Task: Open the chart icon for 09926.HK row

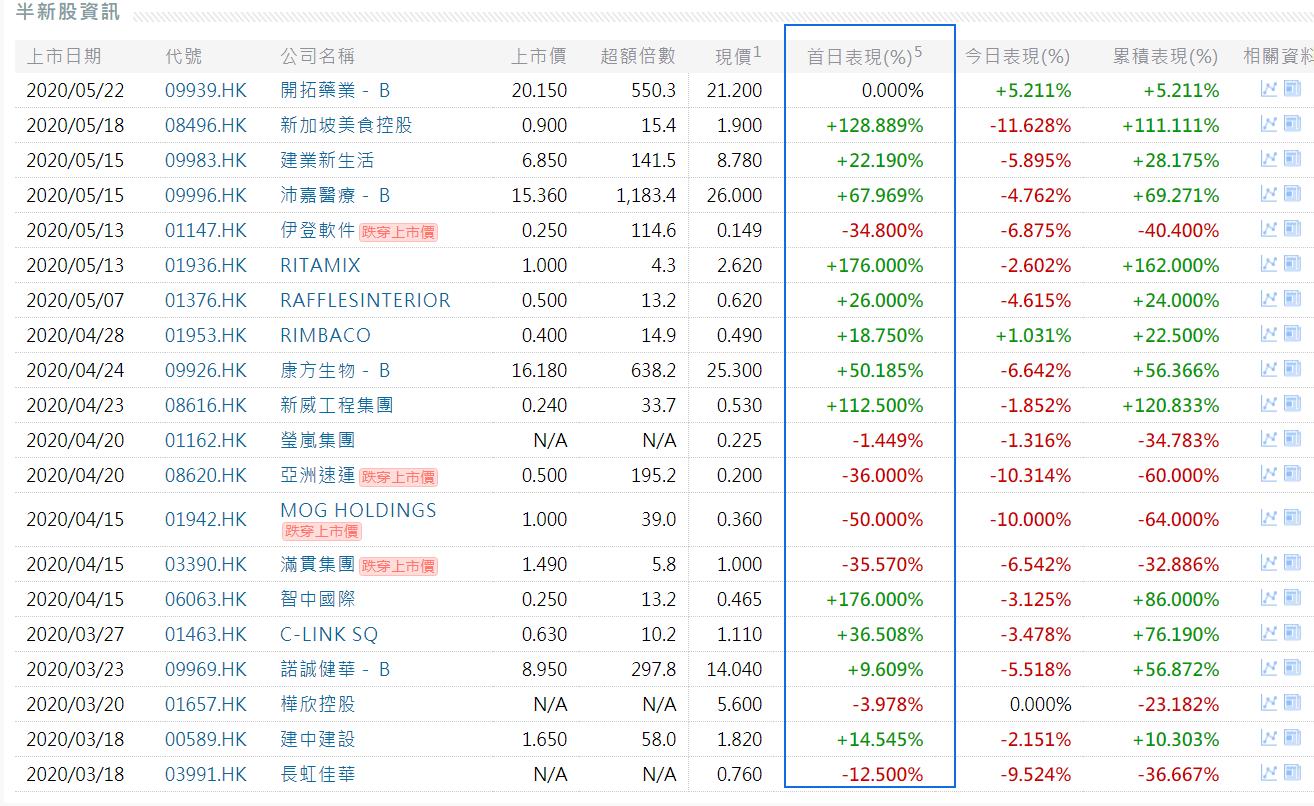Action: click(x=1269, y=369)
